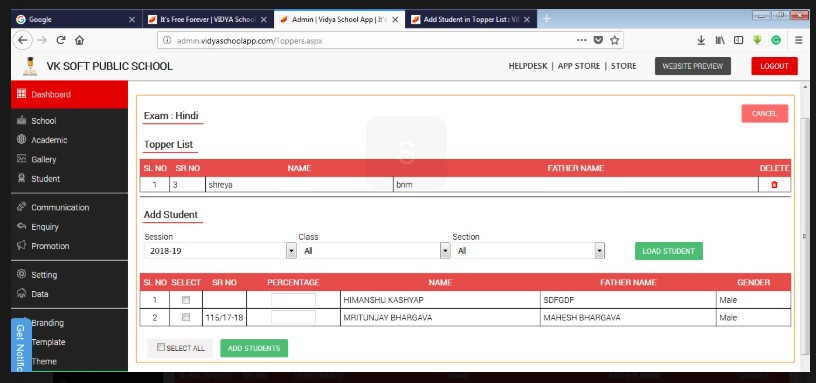
Task: Click the CANCEL button
Action: 764,113
